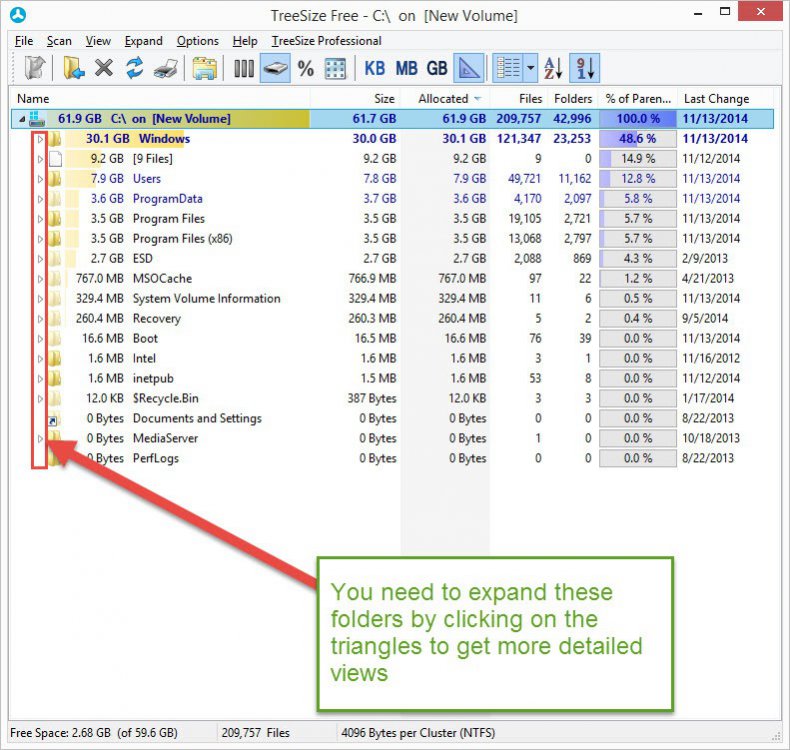Image resolution: width=790 pixels, height=750 pixels.
Task: Open the TreeSize Professional menu
Action: click(x=326, y=41)
